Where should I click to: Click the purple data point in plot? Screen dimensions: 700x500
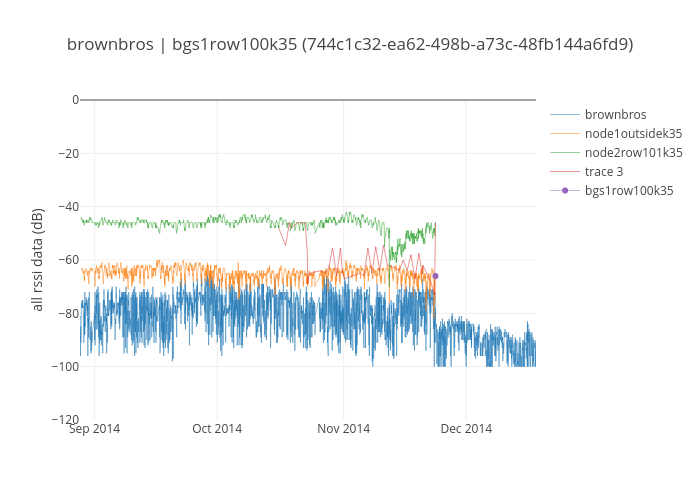435,276
